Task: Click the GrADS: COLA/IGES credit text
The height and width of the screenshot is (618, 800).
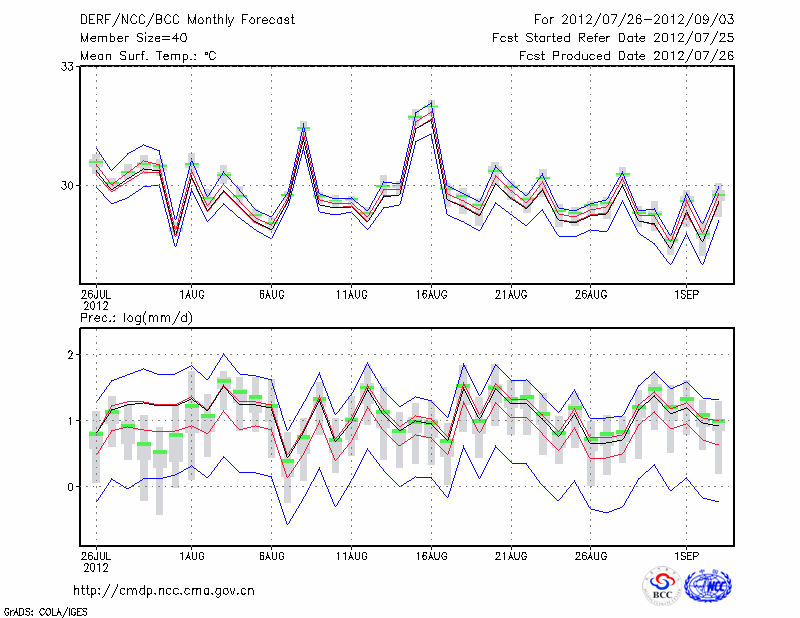Action: click(x=44, y=610)
